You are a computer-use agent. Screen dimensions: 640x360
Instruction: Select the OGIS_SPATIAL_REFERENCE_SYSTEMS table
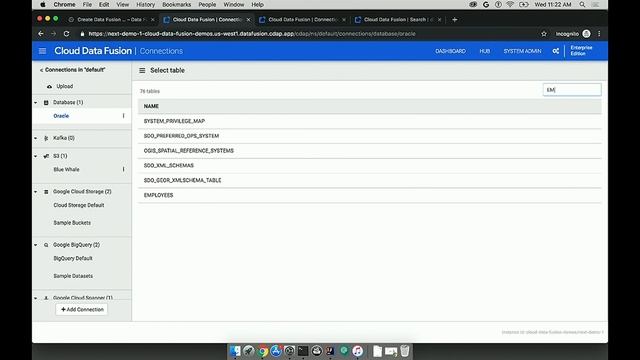tap(369, 151)
